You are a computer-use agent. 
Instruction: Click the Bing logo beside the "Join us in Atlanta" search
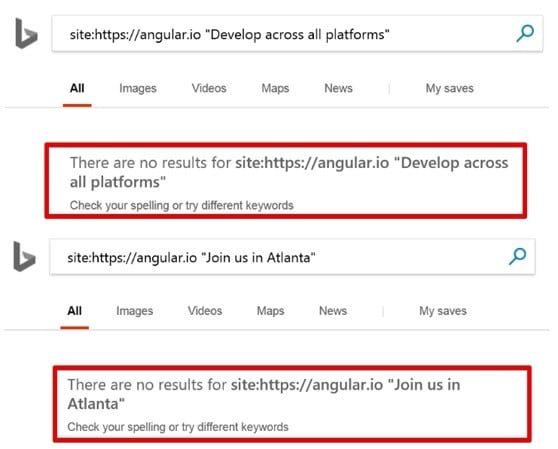coord(24,257)
